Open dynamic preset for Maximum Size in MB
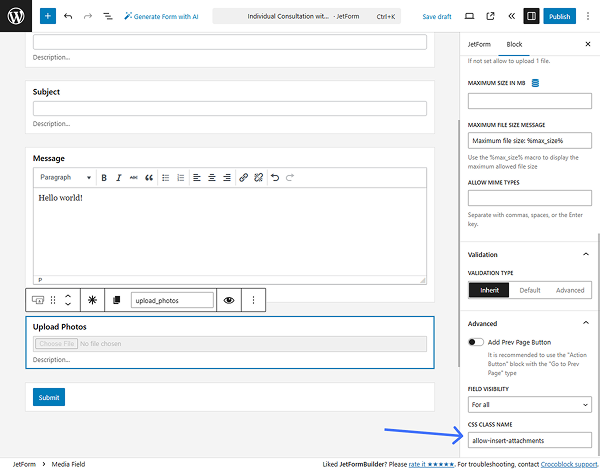 pos(535,83)
